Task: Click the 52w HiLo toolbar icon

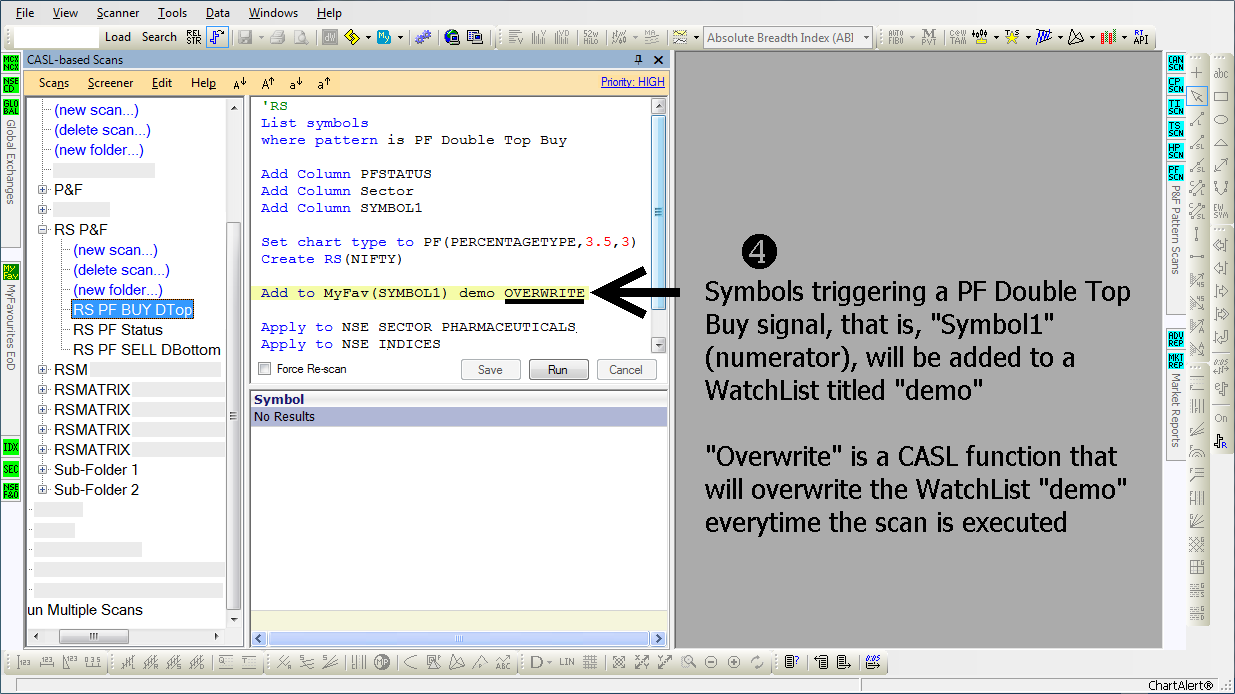Action: (591, 37)
